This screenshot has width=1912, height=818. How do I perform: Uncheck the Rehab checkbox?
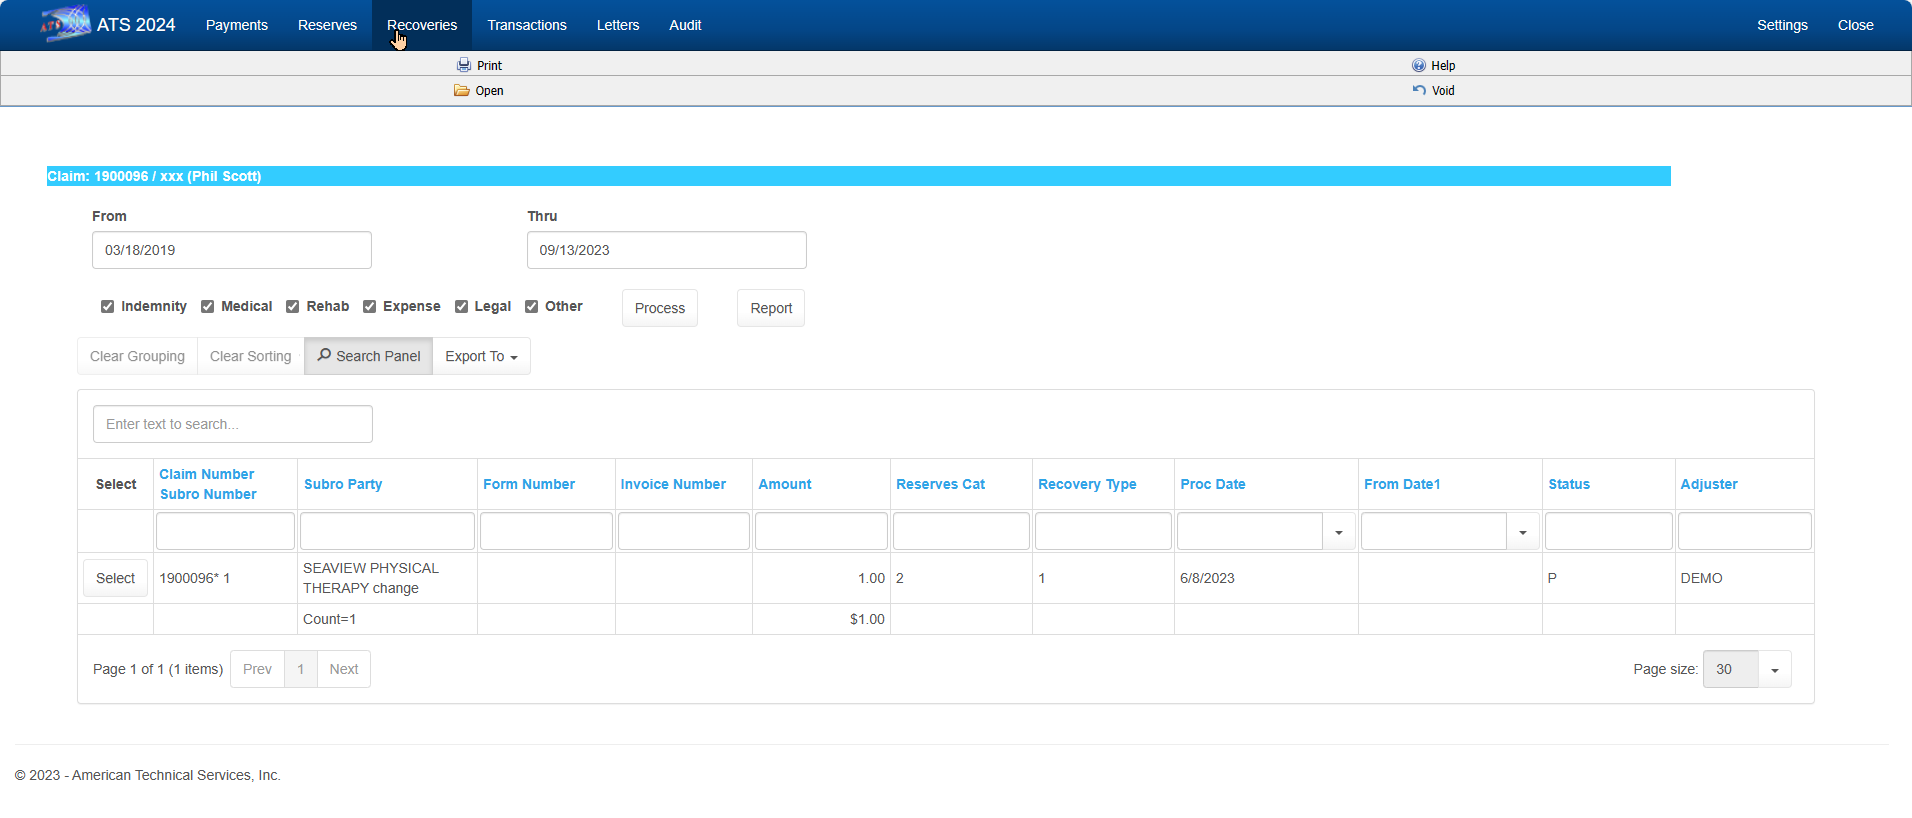click(x=293, y=307)
